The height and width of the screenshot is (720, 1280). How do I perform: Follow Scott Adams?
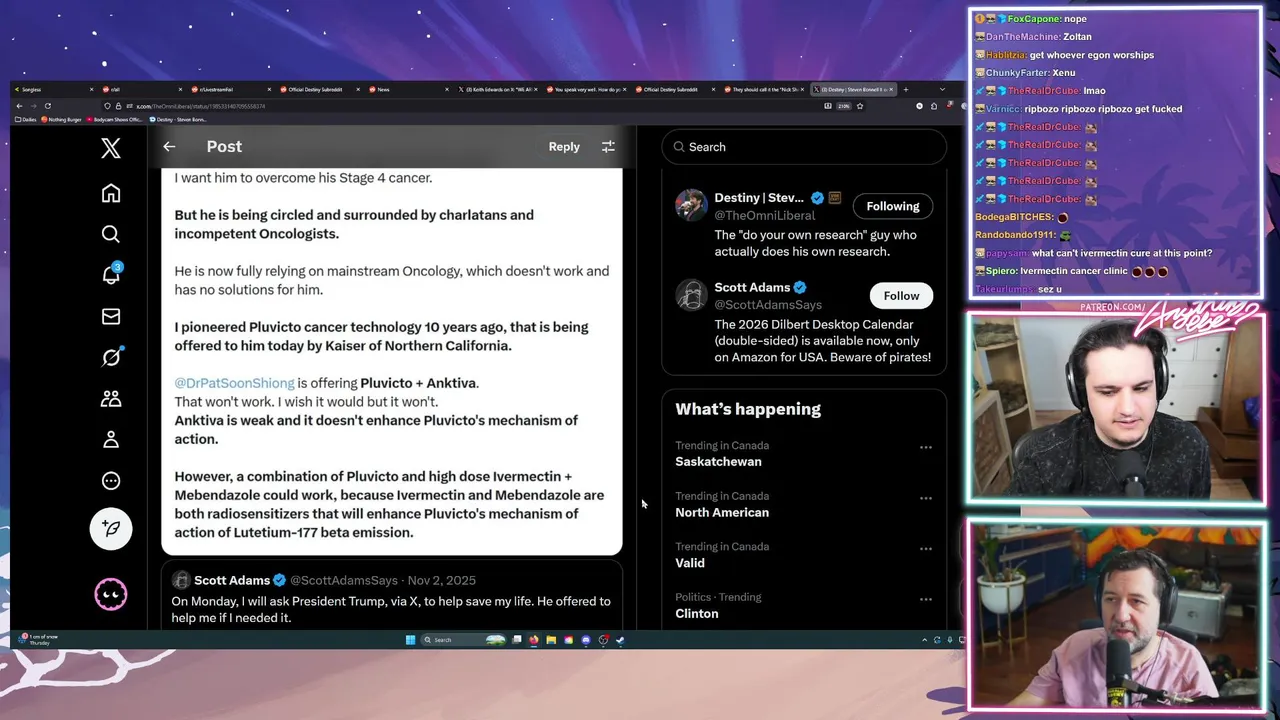click(901, 295)
